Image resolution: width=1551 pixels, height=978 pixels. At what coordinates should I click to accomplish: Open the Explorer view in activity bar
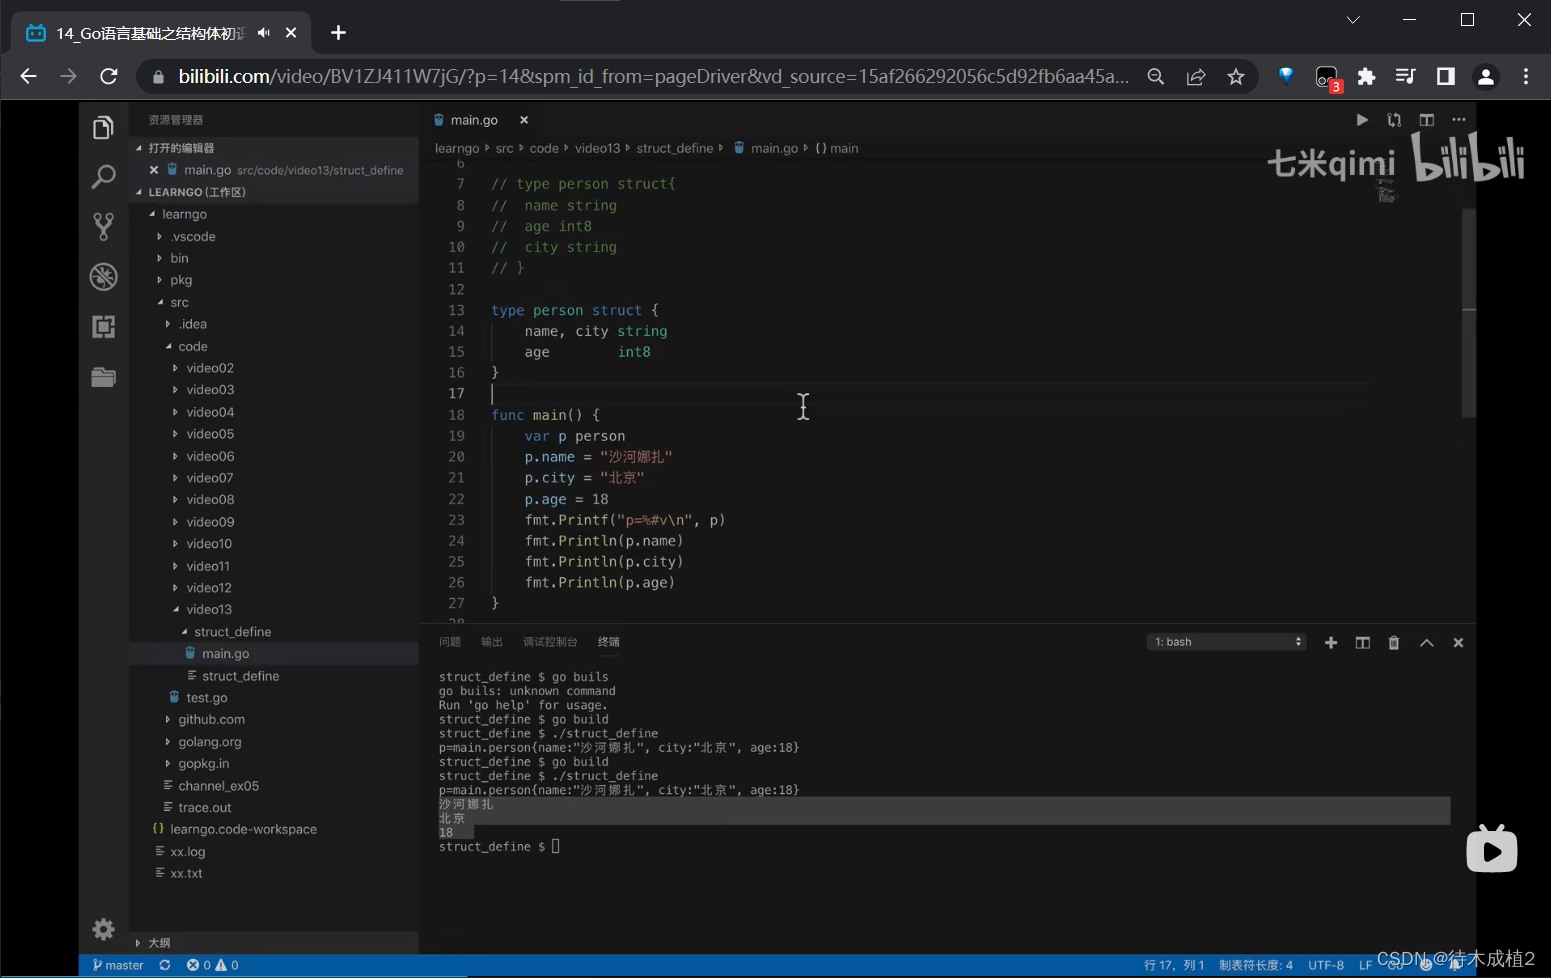pos(103,128)
